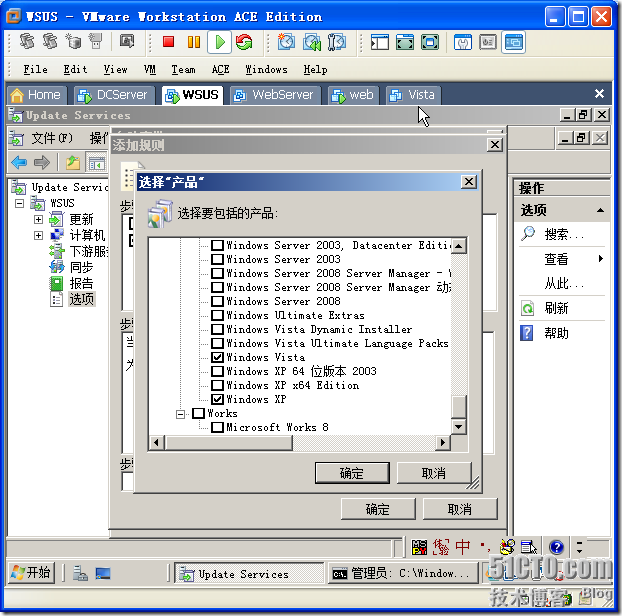The width and height of the screenshot is (622, 616).
Task: Click the orange Suspend VM icon
Action: click(x=194, y=42)
